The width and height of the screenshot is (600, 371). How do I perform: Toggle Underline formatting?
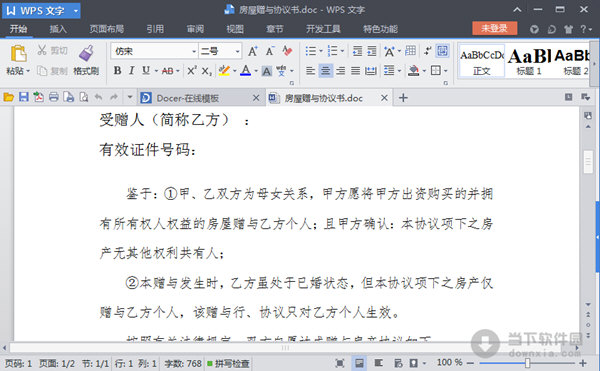point(146,71)
